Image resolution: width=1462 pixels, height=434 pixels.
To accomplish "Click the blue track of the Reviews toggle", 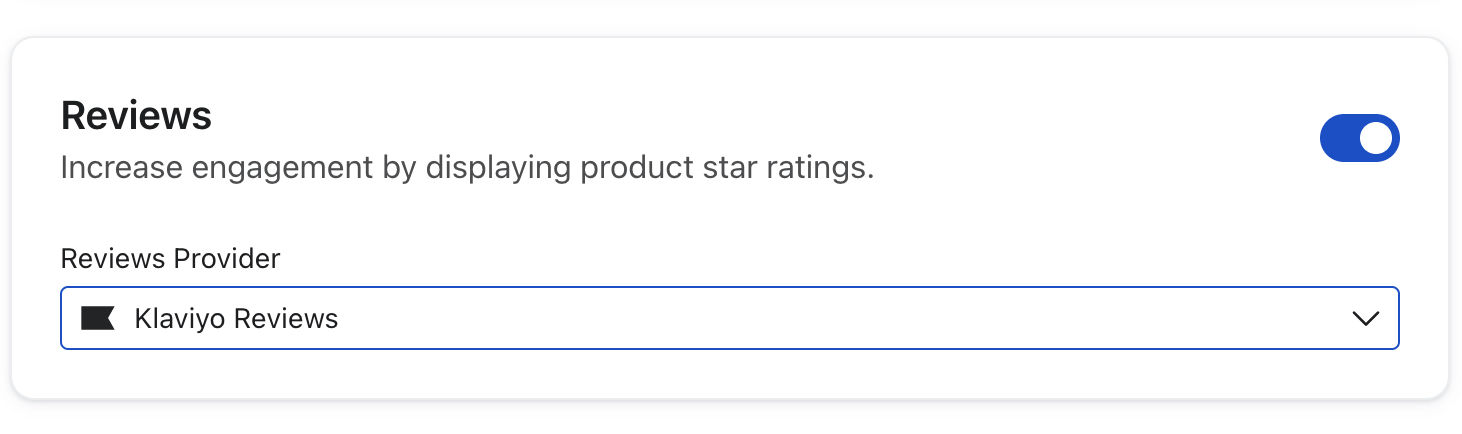I will (1340, 138).
